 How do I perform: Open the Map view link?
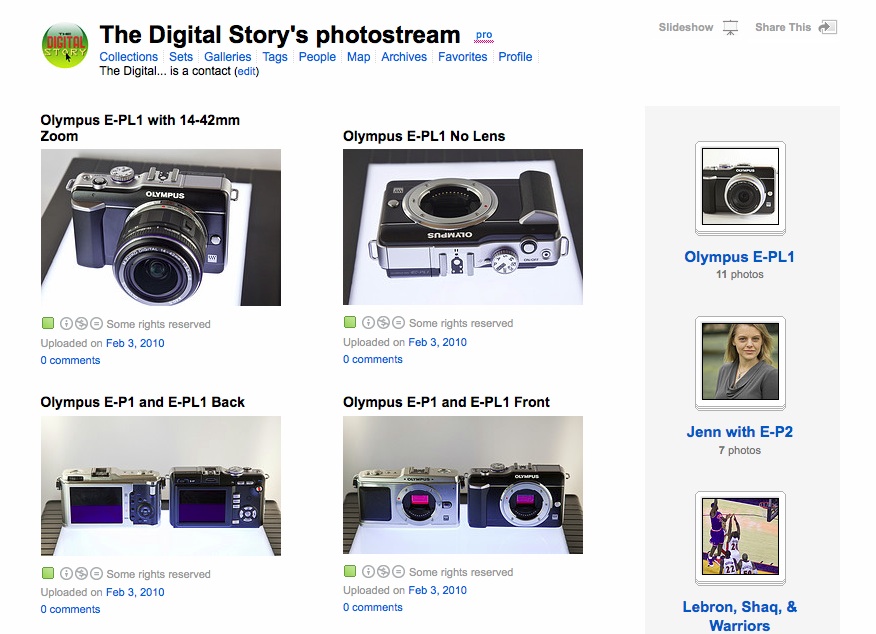point(358,57)
